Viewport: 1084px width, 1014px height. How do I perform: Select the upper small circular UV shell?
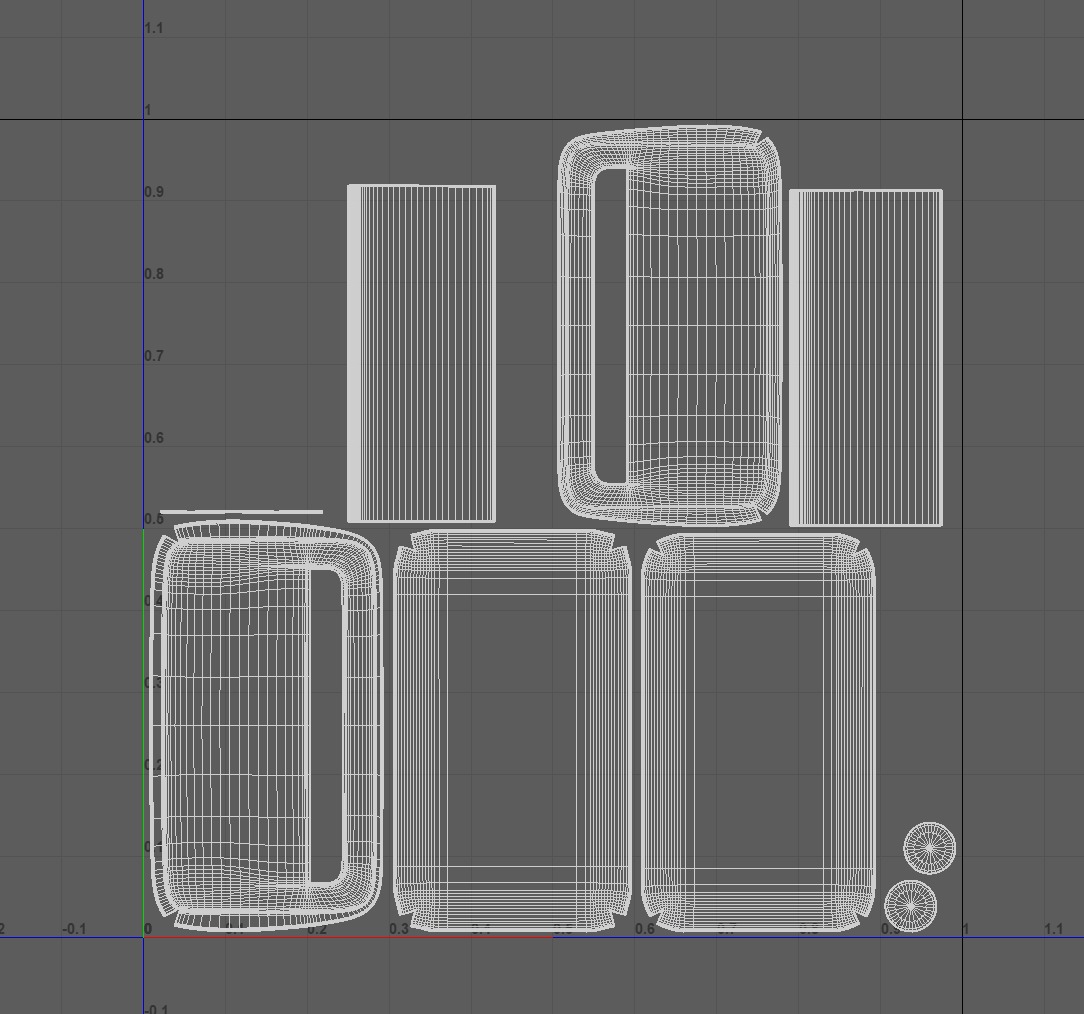[929, 846]
